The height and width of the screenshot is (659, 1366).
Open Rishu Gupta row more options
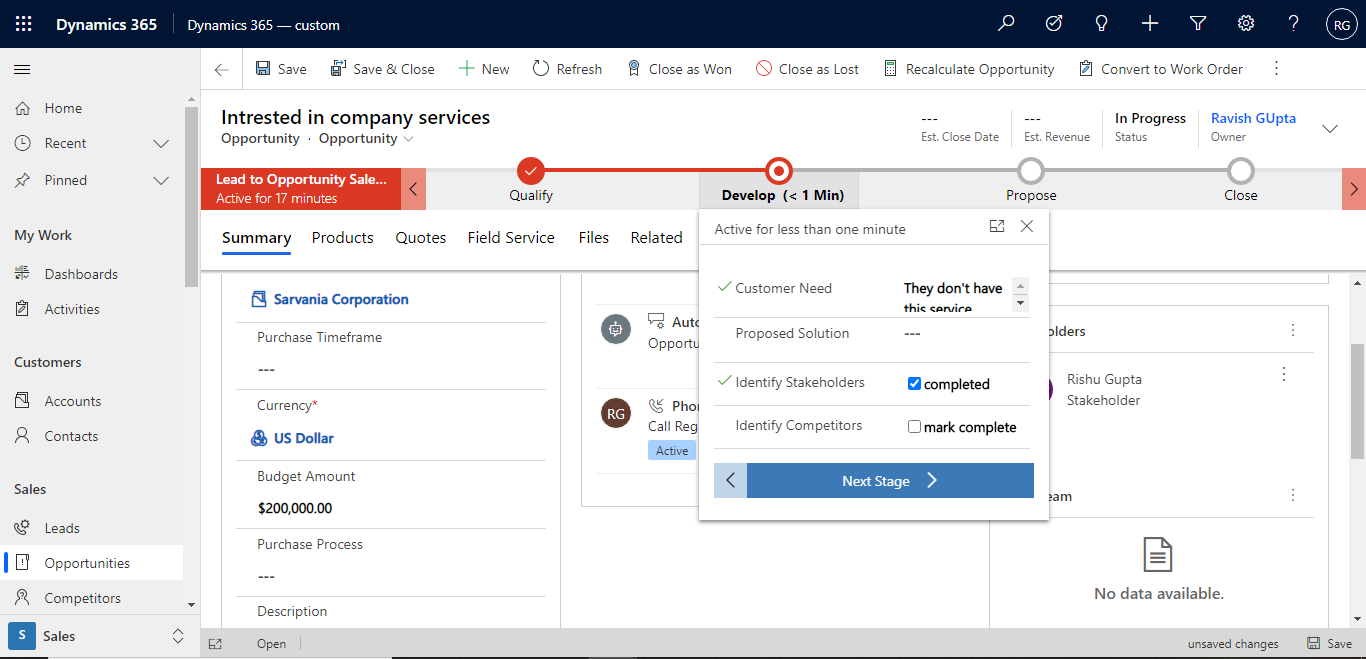click(x=1284, y=374)
